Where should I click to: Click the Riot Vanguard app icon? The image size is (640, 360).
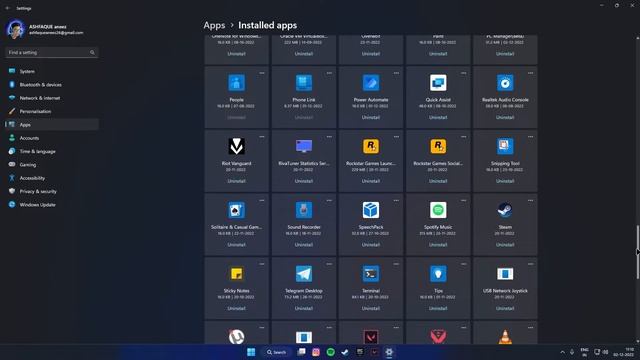click(x=236, y=146)
